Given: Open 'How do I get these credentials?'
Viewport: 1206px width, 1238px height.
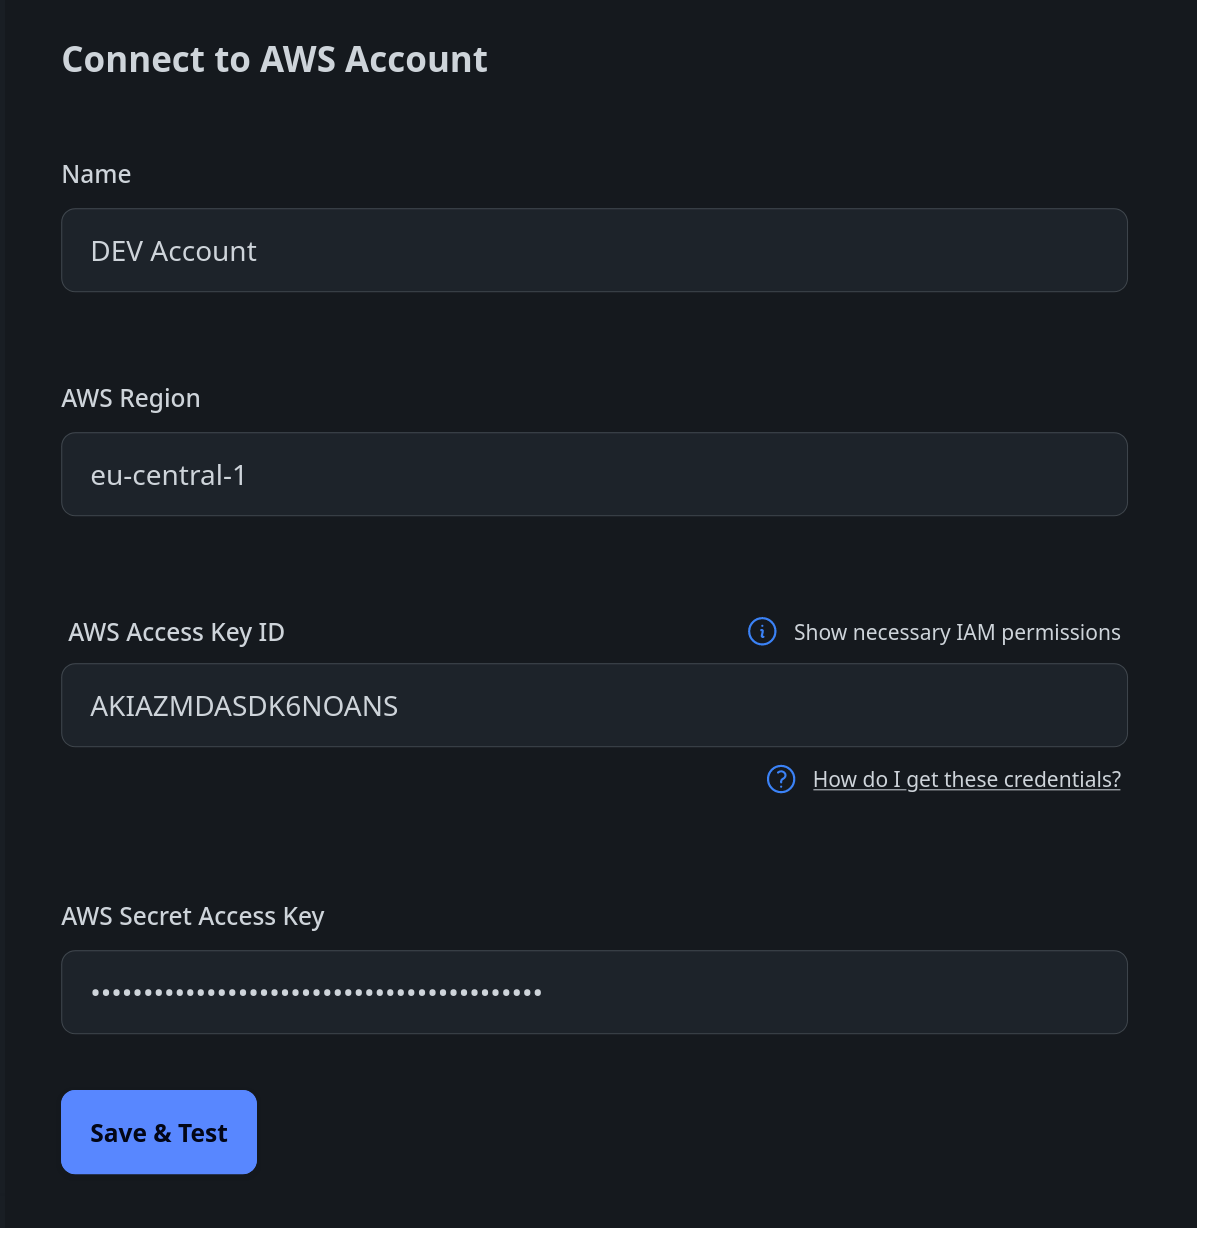Looking at the screenshot, I should coord(966,779).
